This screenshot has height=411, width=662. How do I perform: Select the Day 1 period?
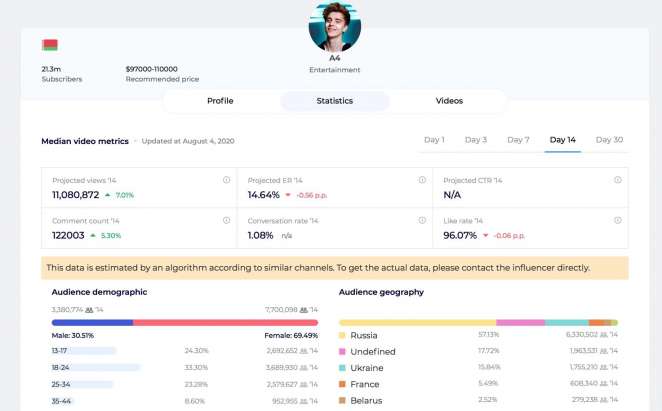coord(435,140)
